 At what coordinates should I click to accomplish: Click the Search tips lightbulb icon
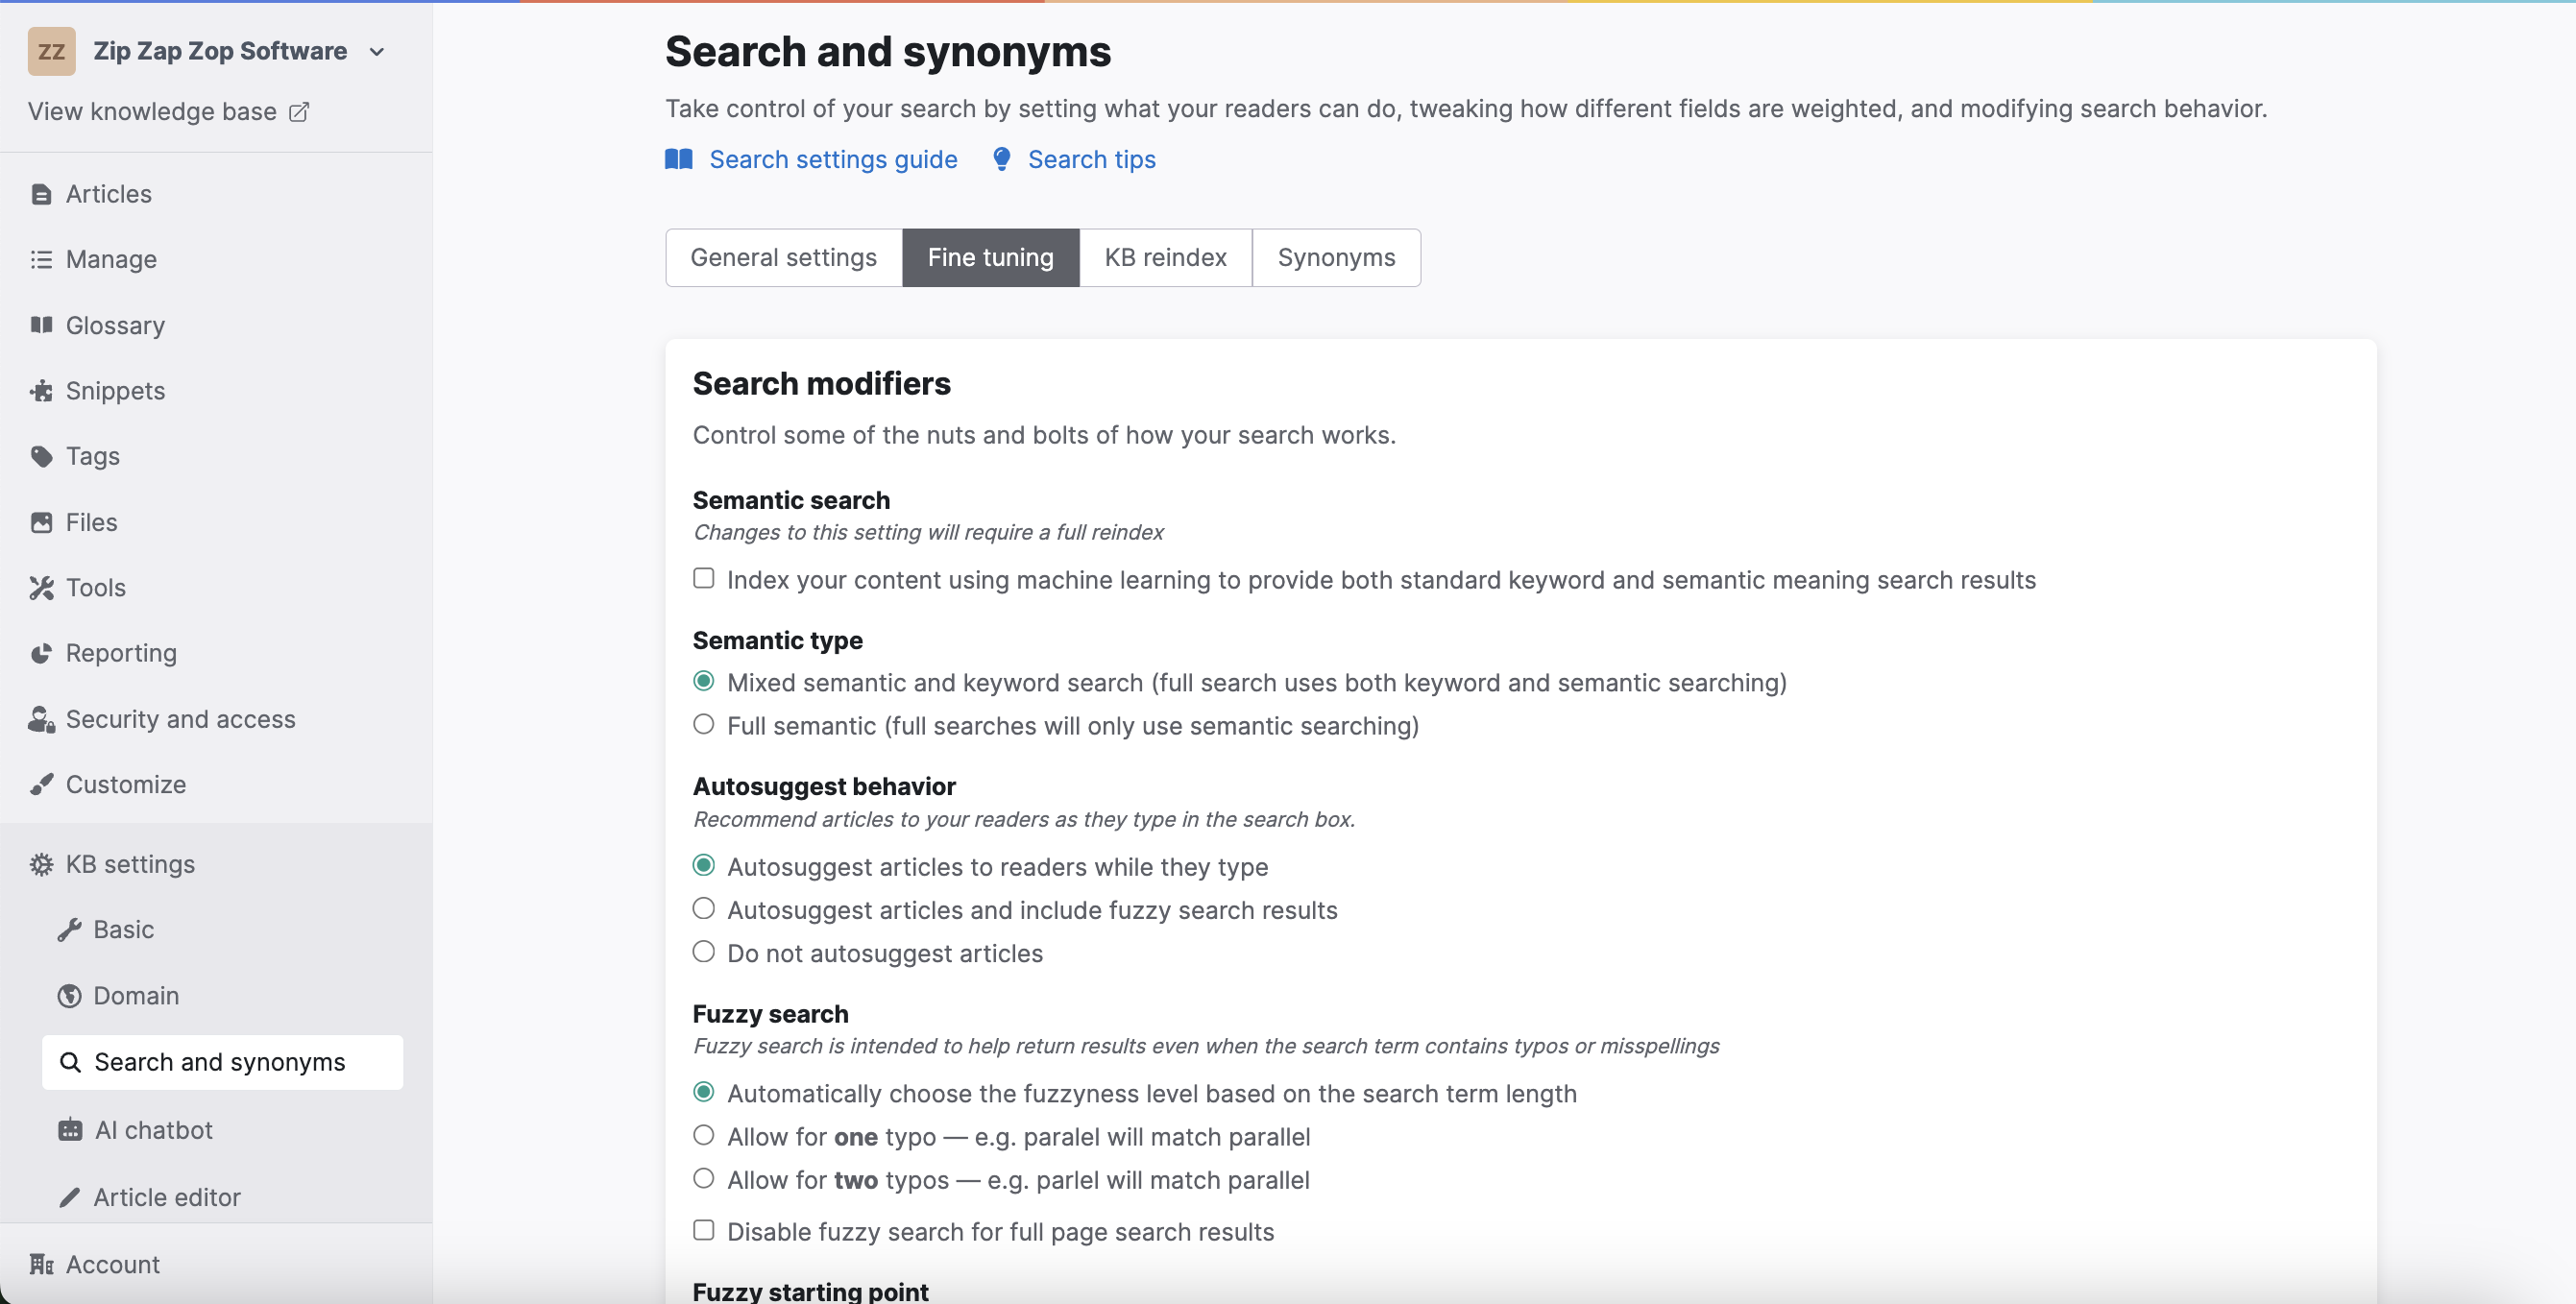[1001, 159]
